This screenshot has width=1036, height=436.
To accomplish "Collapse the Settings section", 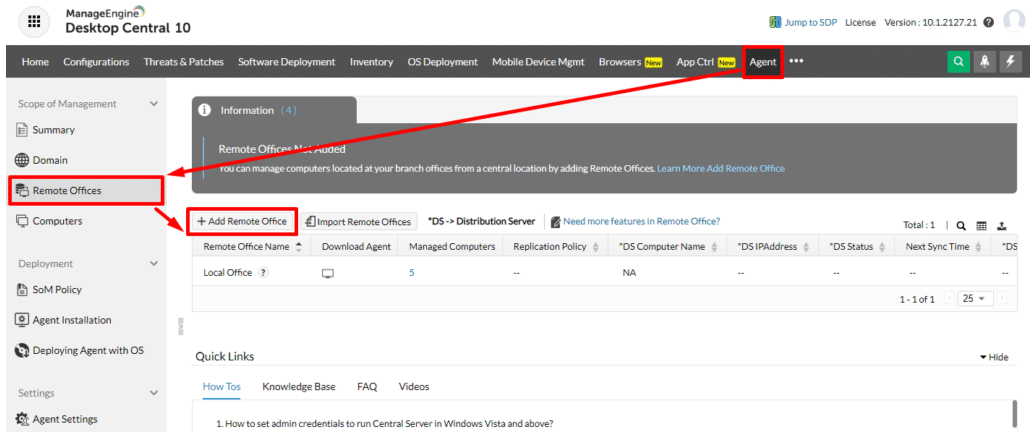I will coord(154,393).
